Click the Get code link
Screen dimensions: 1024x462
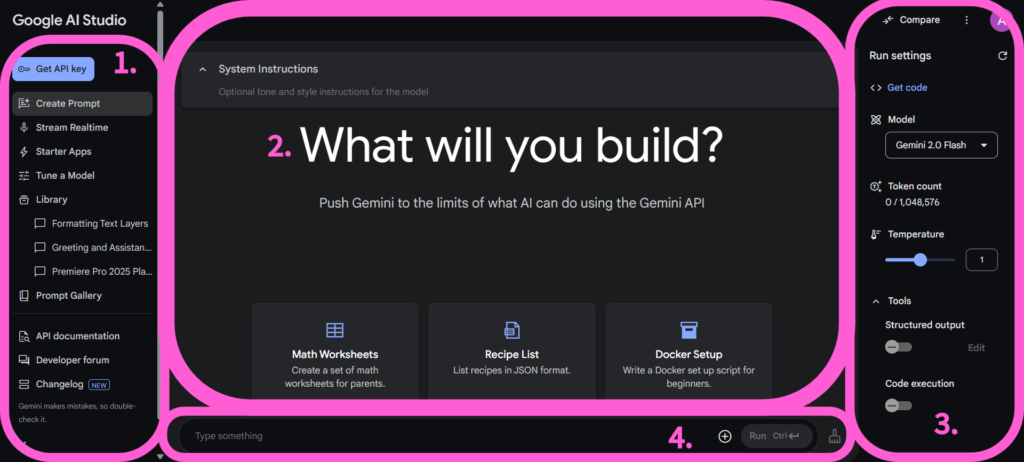(907, 88)
